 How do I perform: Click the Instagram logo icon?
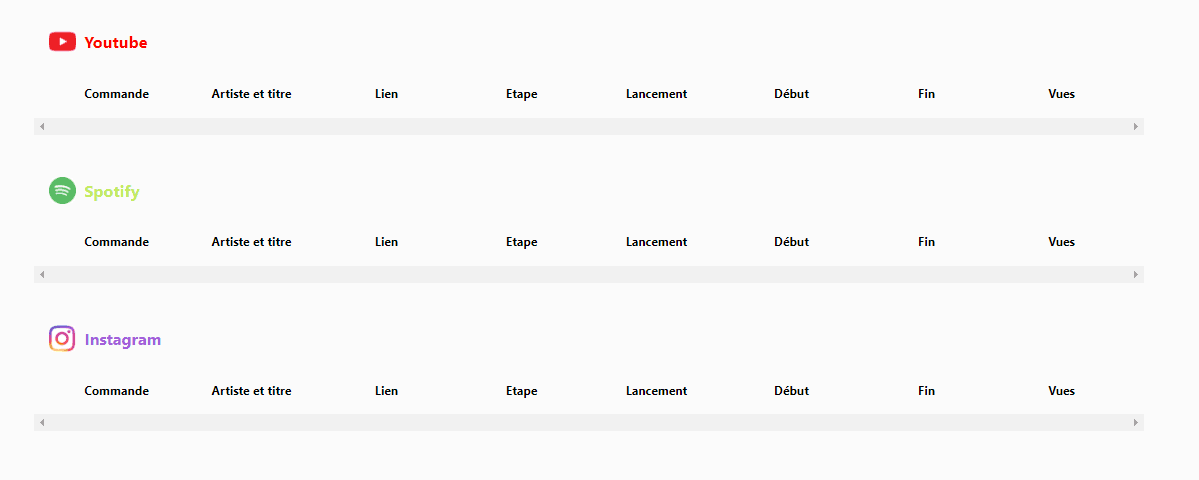click(62, 339)
